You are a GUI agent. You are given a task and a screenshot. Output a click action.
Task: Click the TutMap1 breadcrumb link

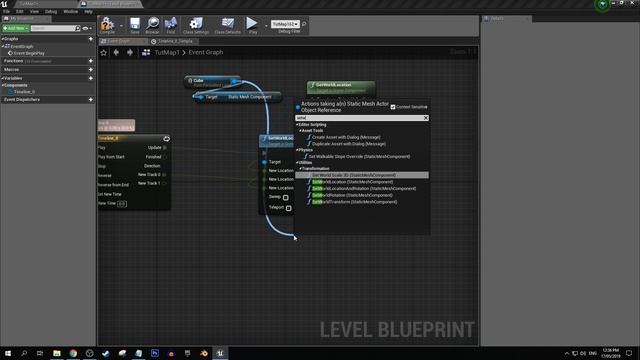tap(167, 52)
